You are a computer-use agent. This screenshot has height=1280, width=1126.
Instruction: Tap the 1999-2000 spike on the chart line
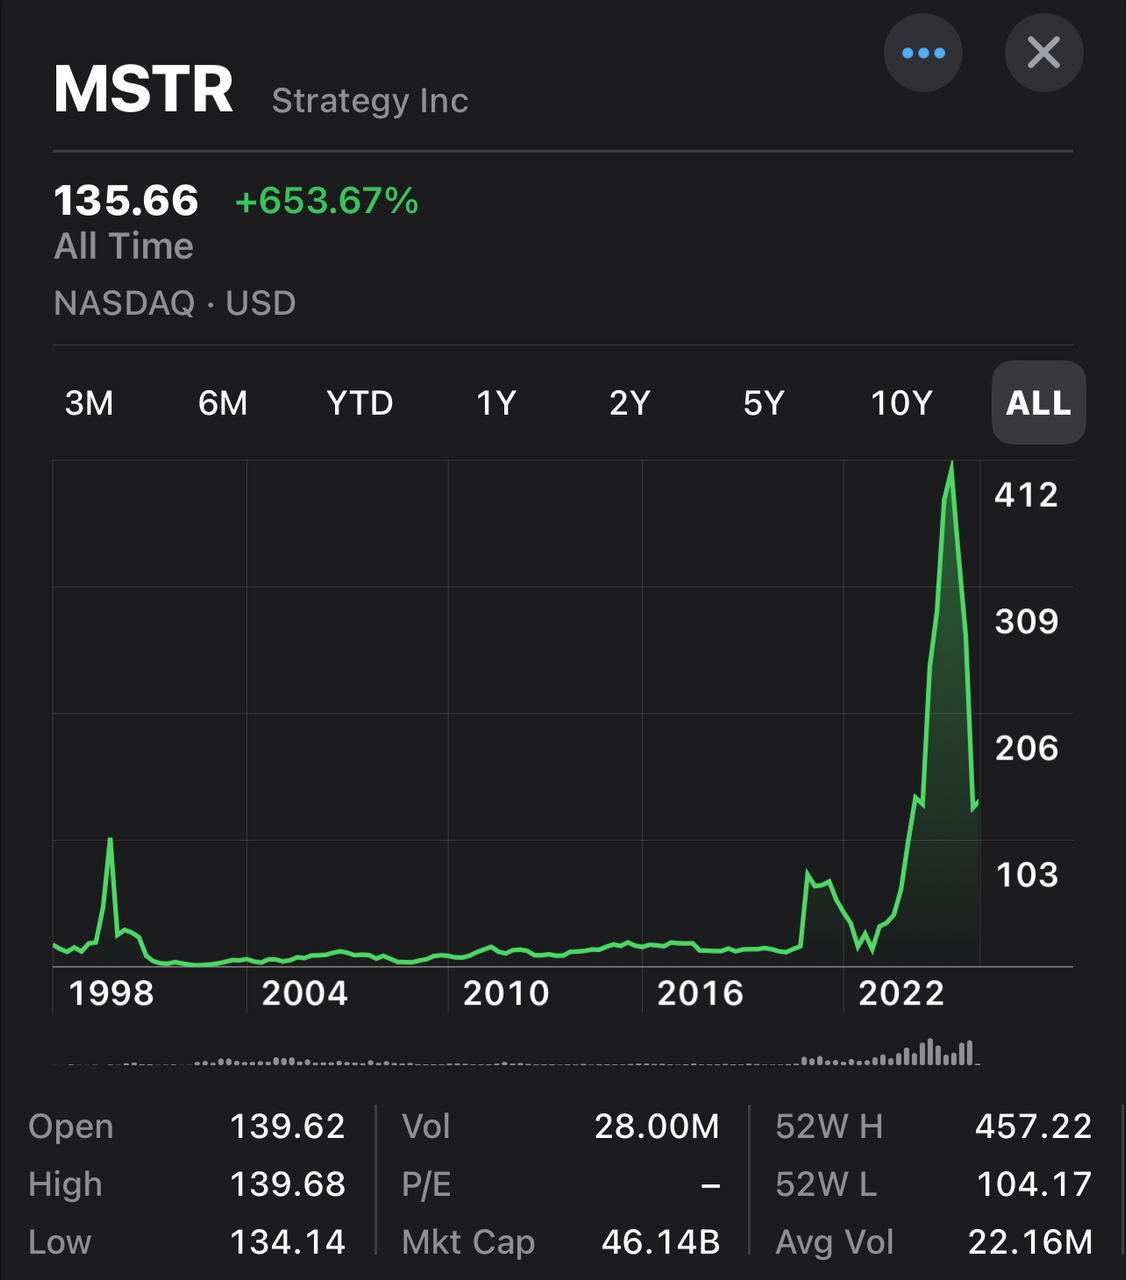[110, 840]
